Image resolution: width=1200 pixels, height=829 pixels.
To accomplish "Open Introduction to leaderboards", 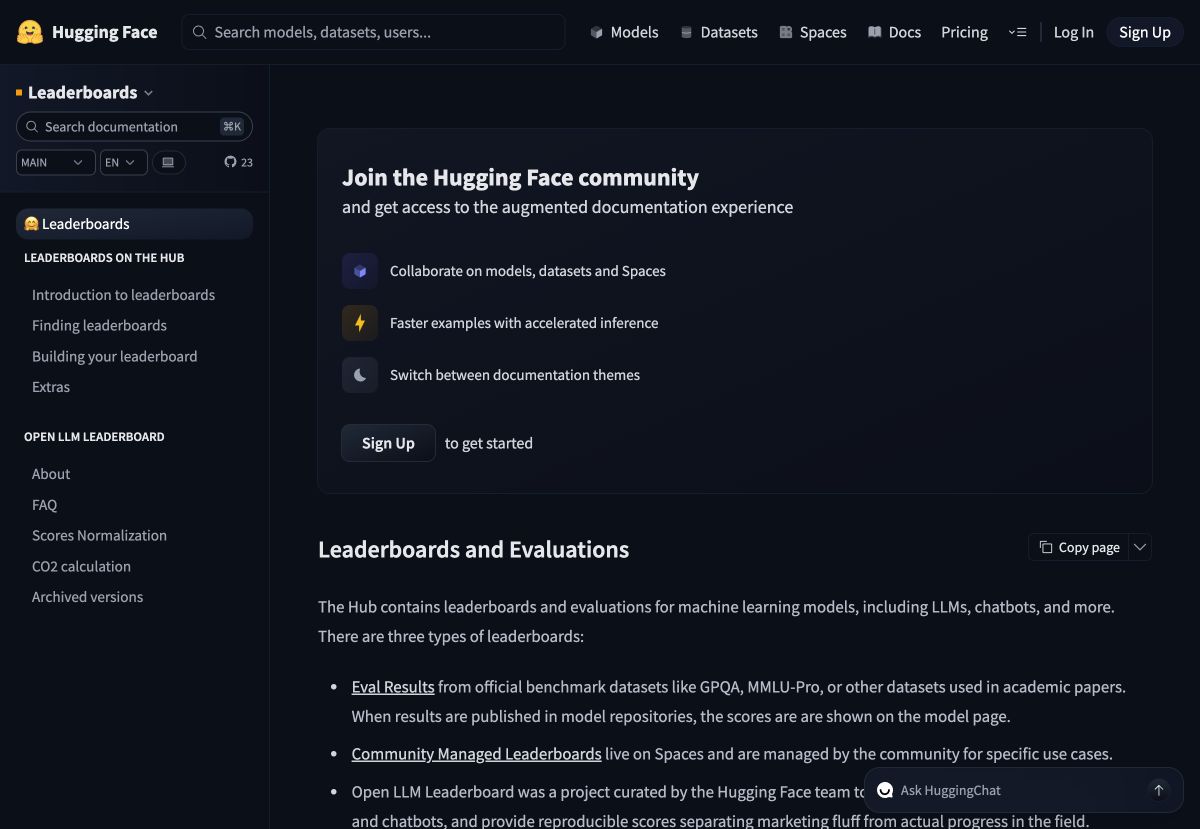I will pyautogui.click(x=123, y=295).
